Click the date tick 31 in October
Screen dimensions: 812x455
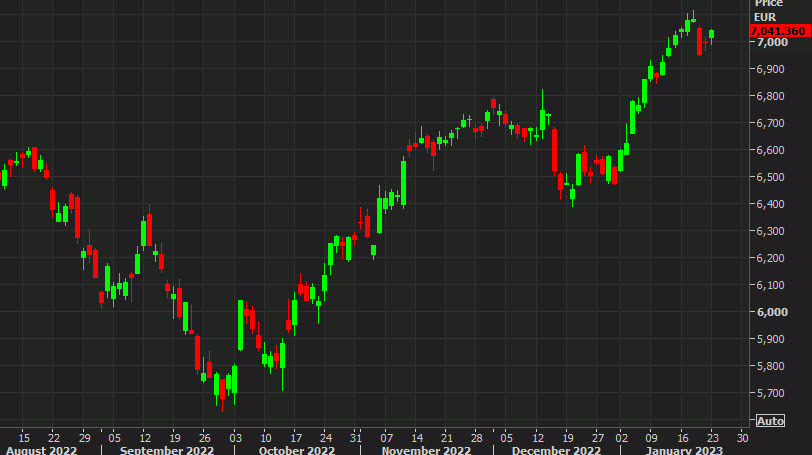click(355, 438)
